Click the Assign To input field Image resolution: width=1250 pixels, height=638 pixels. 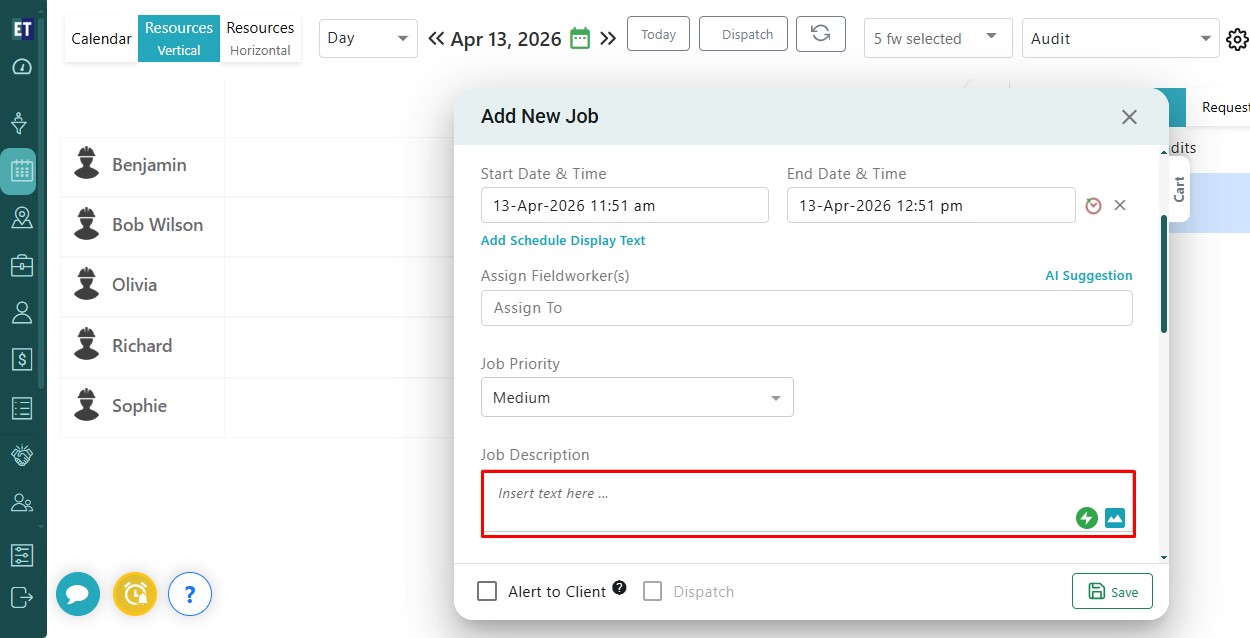tap(806, 308)
